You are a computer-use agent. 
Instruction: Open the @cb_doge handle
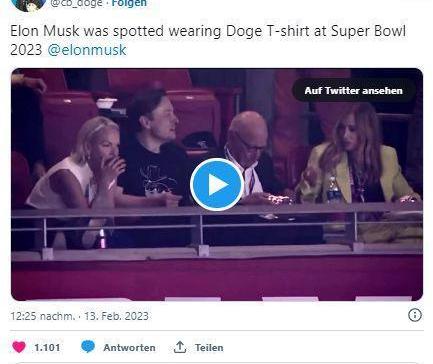76,4
